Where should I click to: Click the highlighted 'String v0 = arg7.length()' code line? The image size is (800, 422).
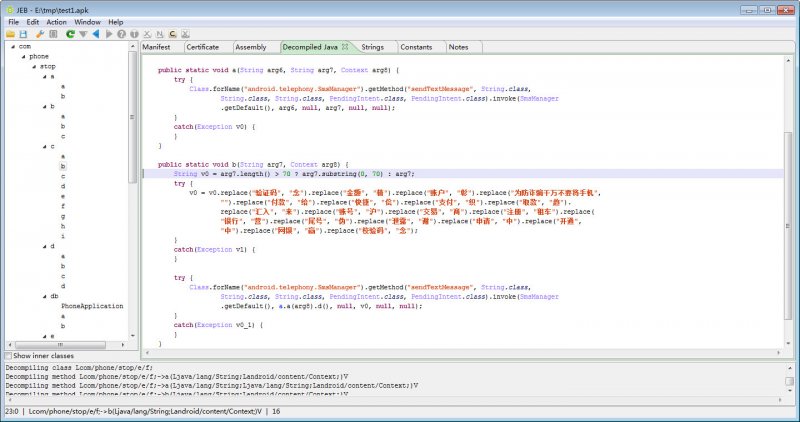[294, 174]
